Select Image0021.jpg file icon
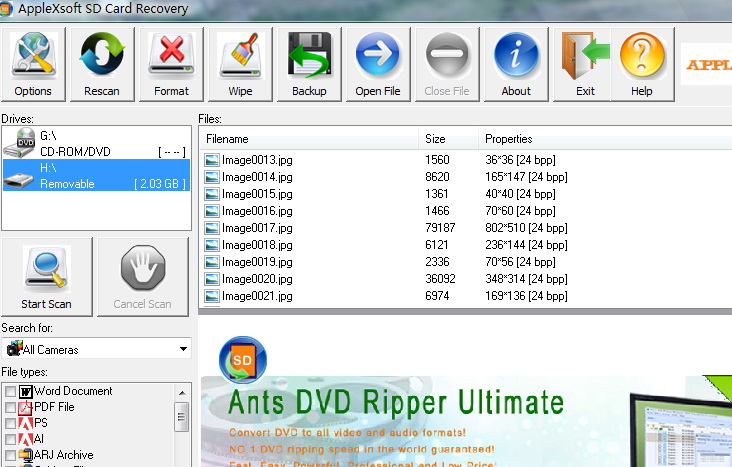Image resolution: width=732 pixels, height=467 pixels. click(211, 296)
